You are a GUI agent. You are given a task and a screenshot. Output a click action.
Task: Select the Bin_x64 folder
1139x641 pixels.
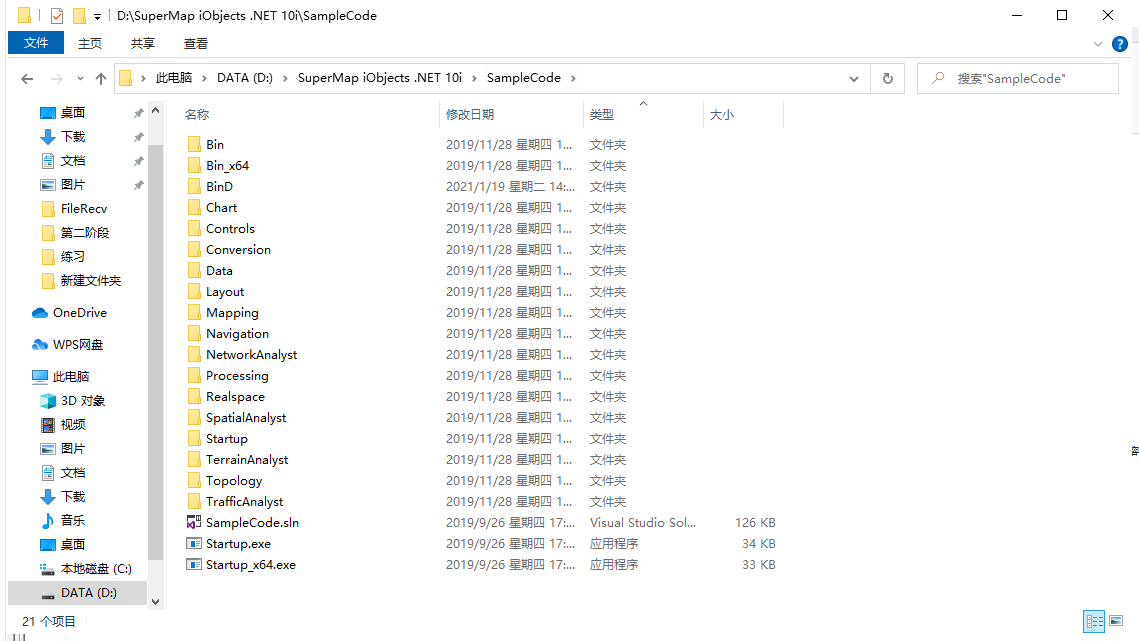227,165
